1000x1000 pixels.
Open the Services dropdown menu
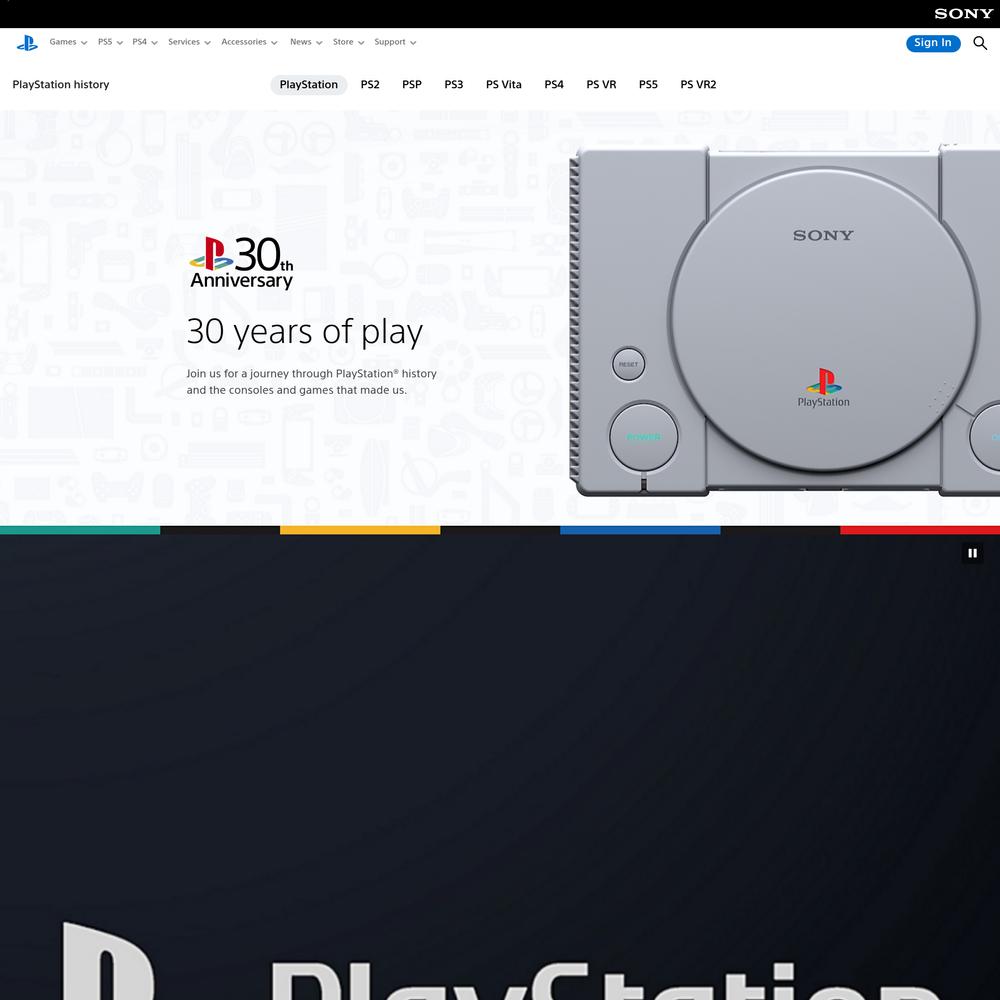(189, 42)
